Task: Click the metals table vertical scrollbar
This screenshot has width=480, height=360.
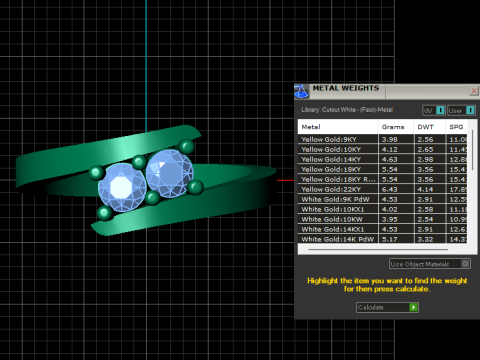Action: (472, 150)
